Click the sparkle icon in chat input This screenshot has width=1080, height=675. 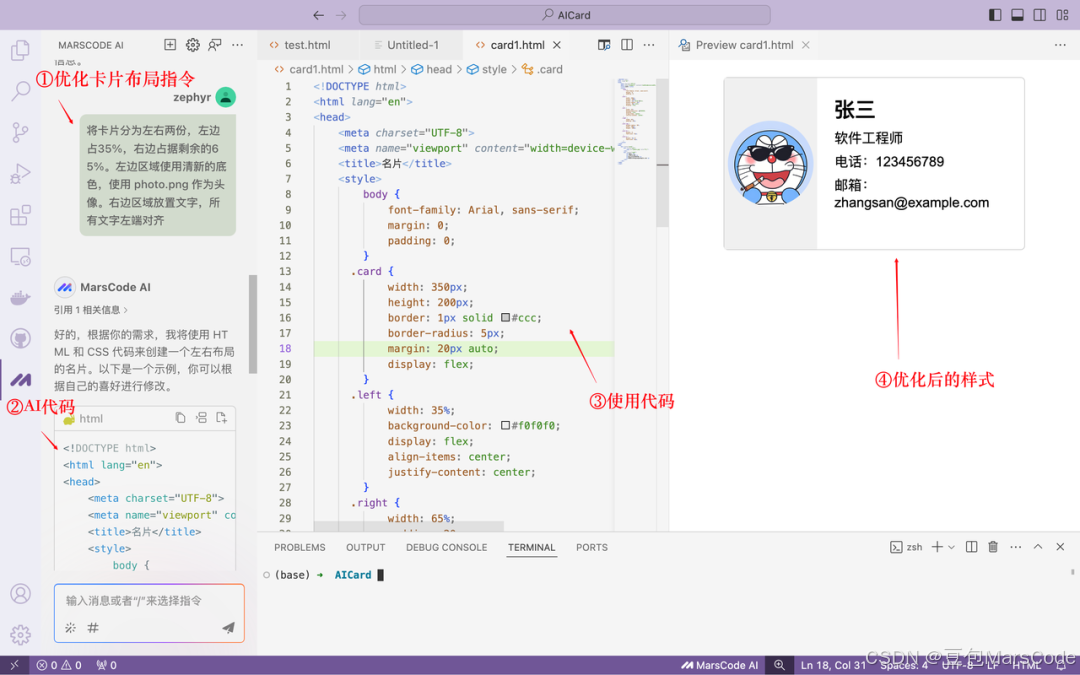(x=70, y=627)
